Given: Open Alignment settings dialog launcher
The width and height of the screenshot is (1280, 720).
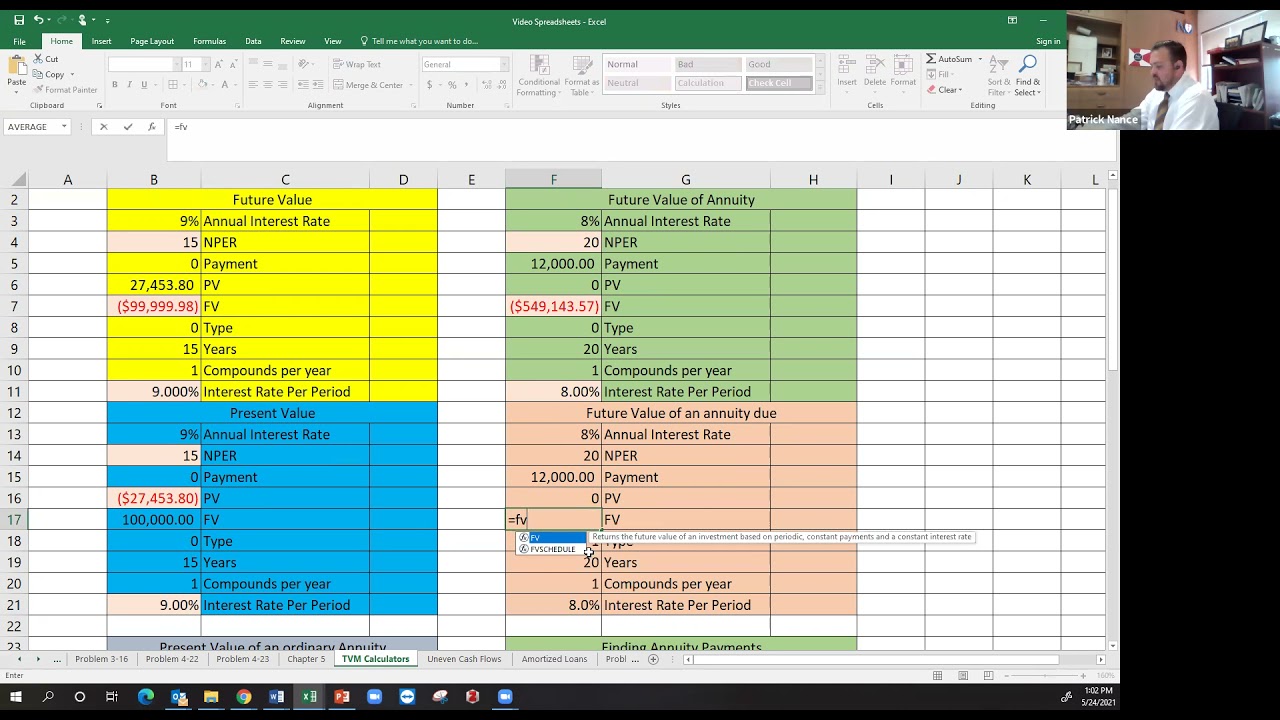Looking at the screenshot, I should [413, 105].
